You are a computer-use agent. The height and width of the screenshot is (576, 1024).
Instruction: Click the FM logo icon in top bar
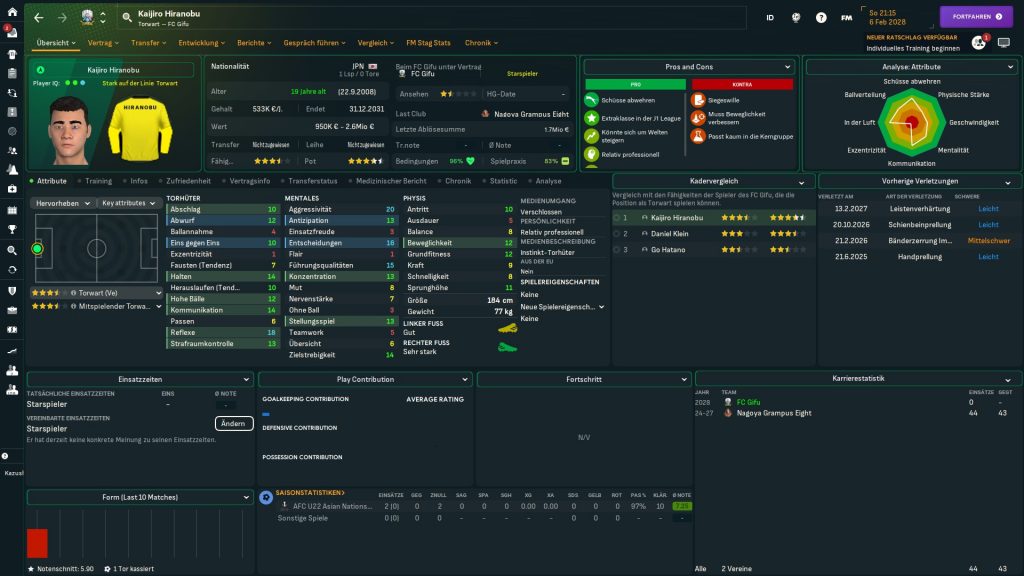(x=847, y=17)
